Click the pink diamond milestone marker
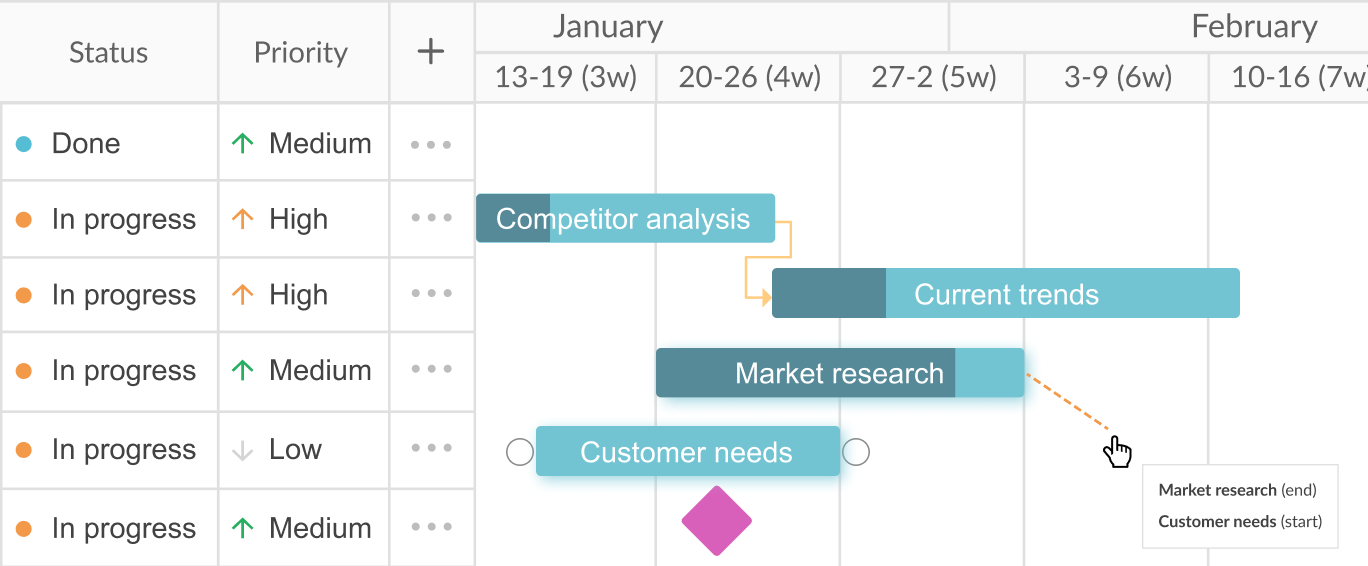This screenshot has height=566, width=1368. click(716, 521)
